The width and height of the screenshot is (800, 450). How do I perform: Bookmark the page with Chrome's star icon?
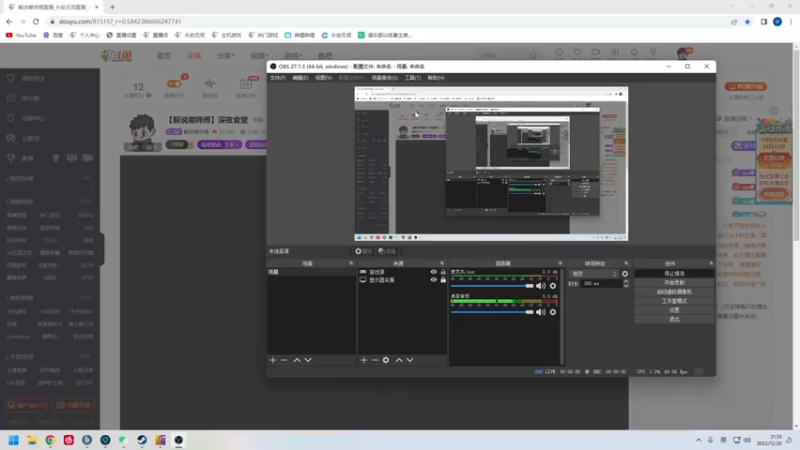tap(747, 21)
